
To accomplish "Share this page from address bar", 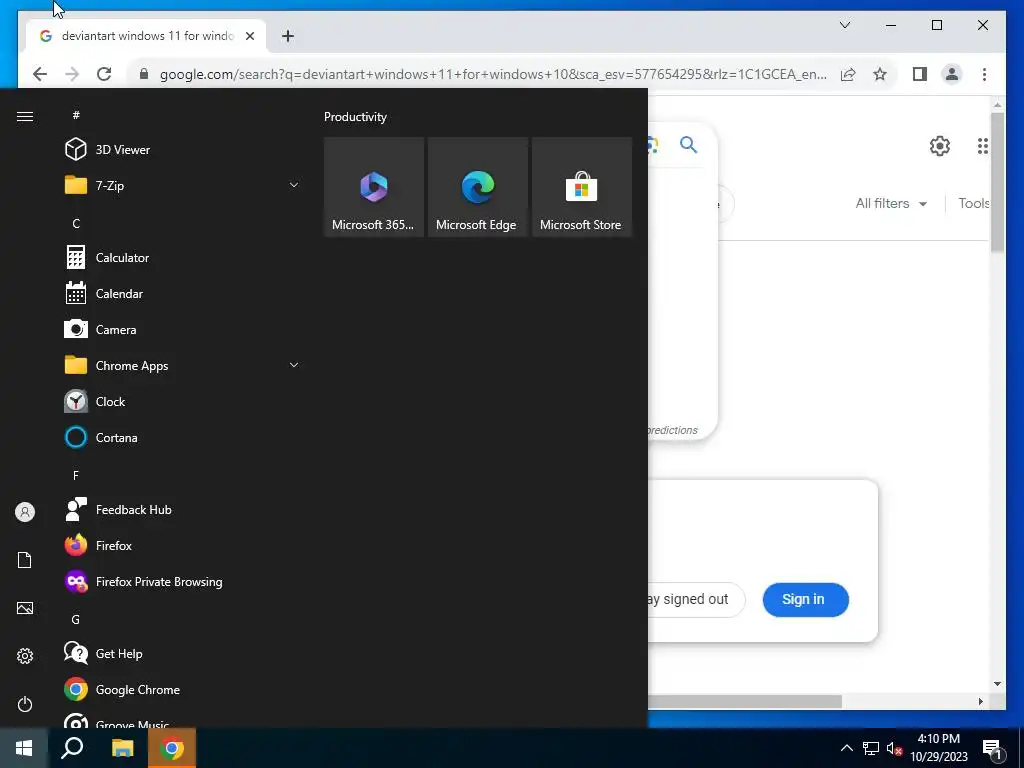I will pyautogui.click(x=848, y=74).
